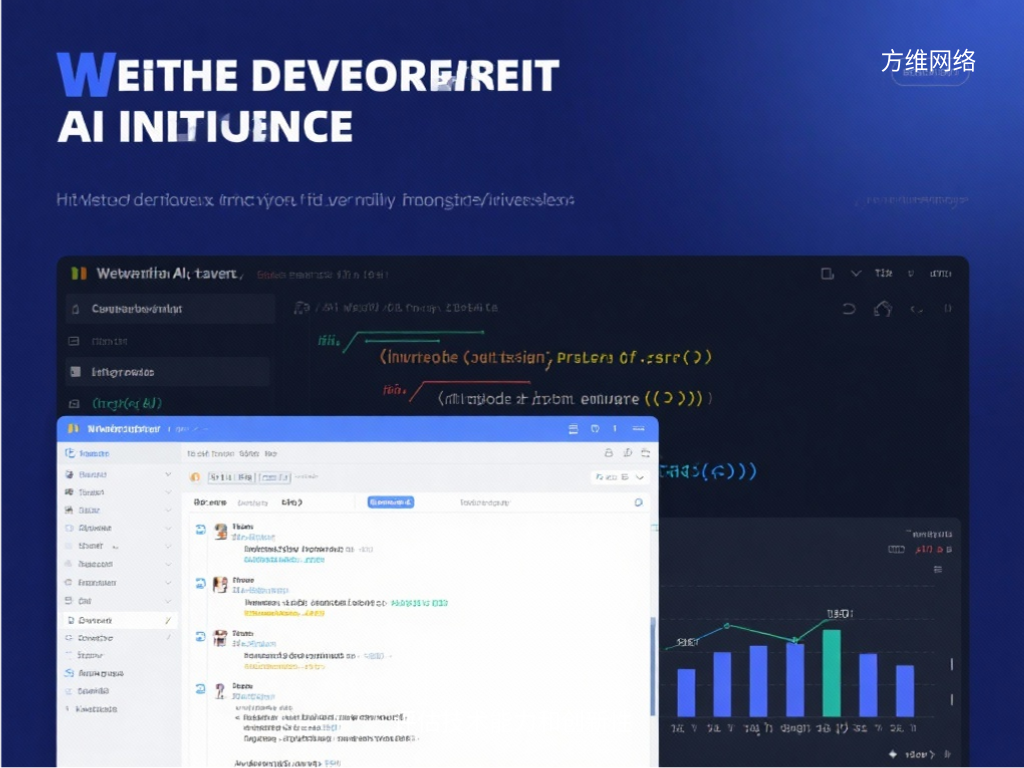Expand the first sidebar item's chevron in light window
Screen dimensions: 1024x768
click(x=168, y=475)
